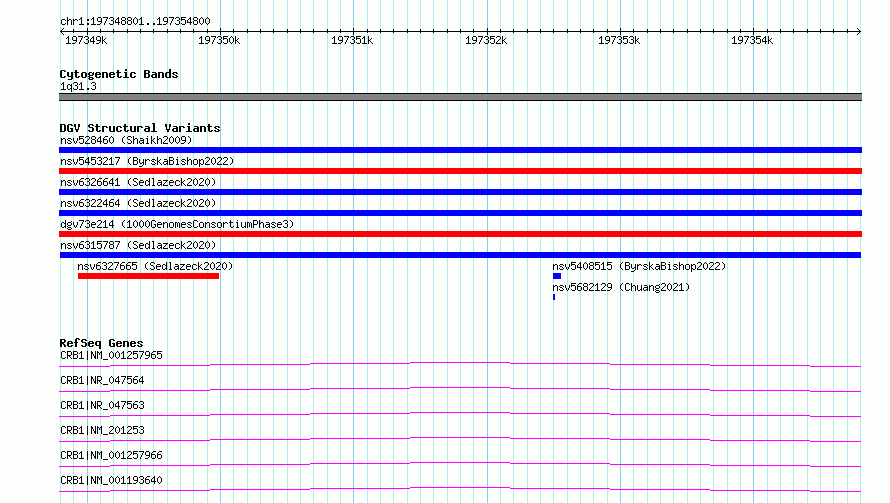
Task: Click the 197353k ruler label
Action: [619, 40]
